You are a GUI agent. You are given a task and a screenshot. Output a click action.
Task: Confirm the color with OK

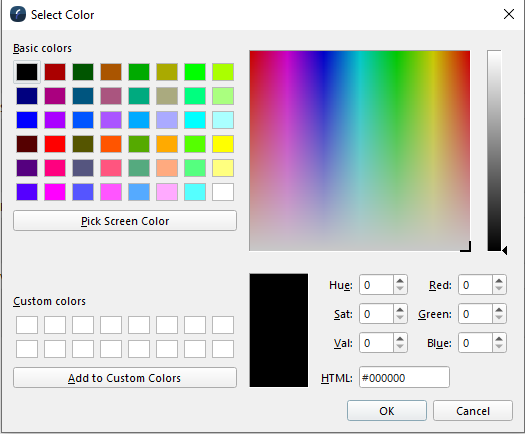(x=387, y=411)
